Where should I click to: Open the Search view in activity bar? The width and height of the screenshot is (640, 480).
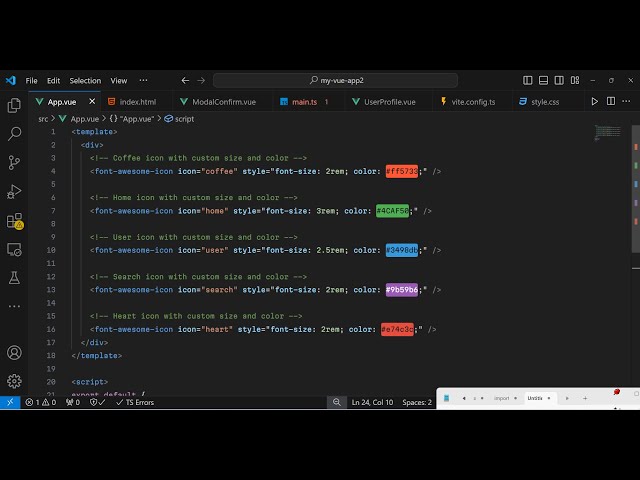[x=14, y=133]
